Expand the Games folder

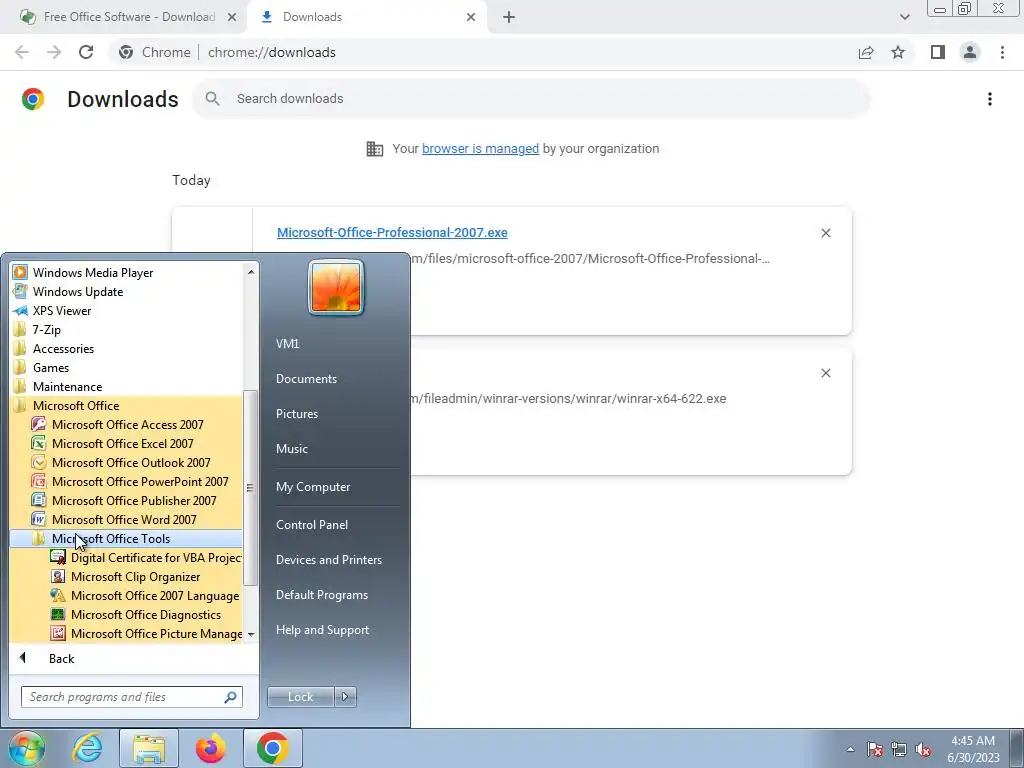coord(127,367)
